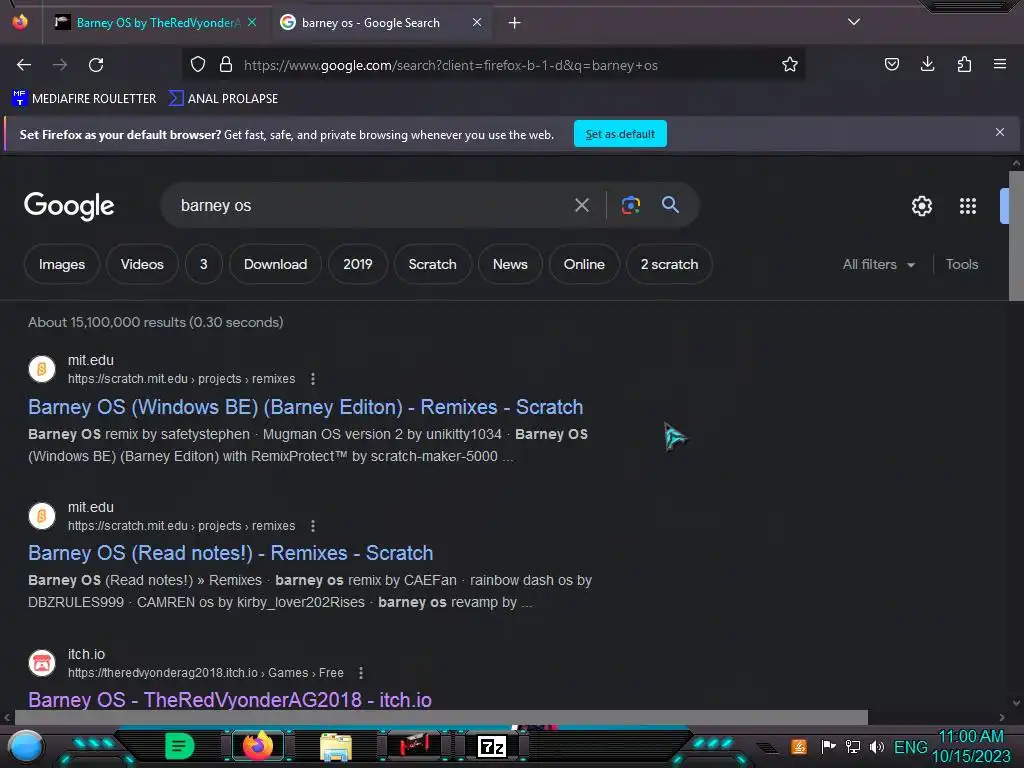This screenshot has width=1024, height=768.
Task: Click the Google logo
Action: [69, 206]
